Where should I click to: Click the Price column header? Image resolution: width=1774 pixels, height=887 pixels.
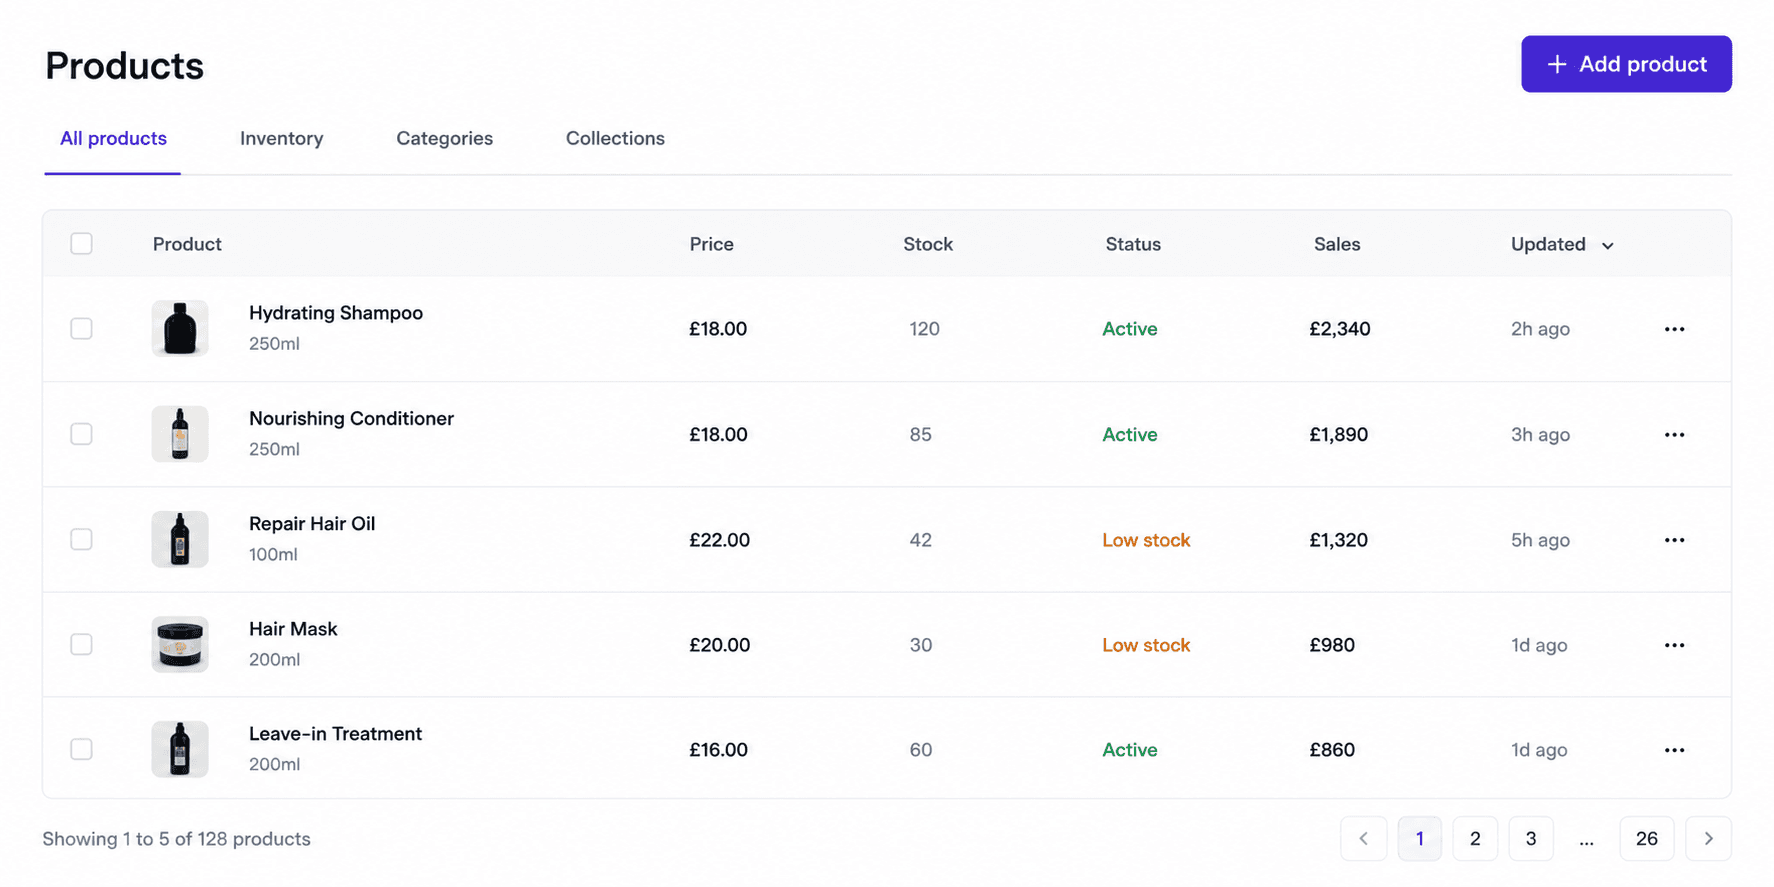[x=711, y=244]
